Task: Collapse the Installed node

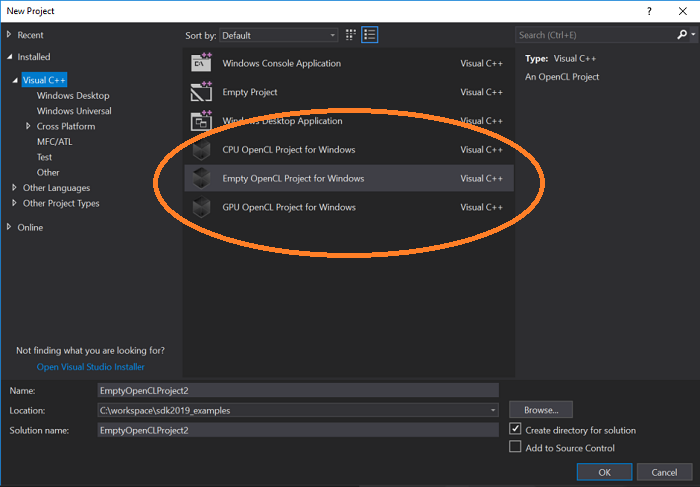Action: 9,57
